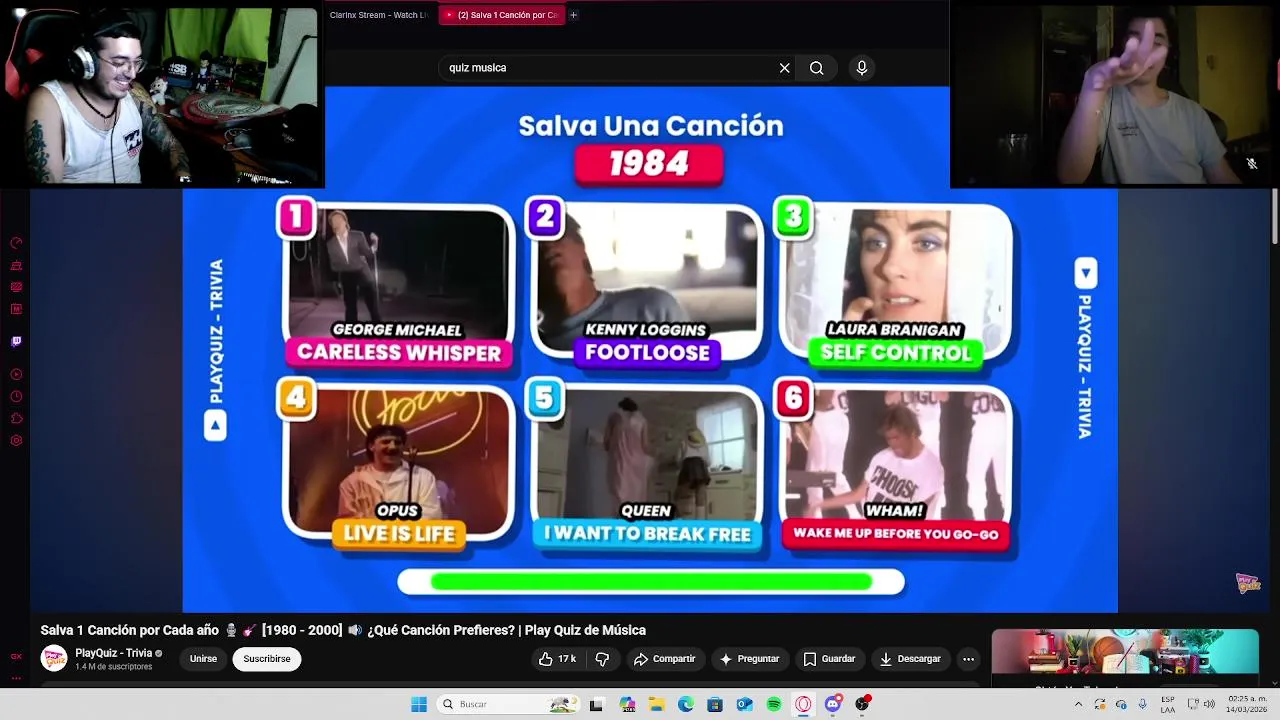Click the GX logo at sidebar bottom
Screen dimensions: 1280x720
(x=16, y=657)
